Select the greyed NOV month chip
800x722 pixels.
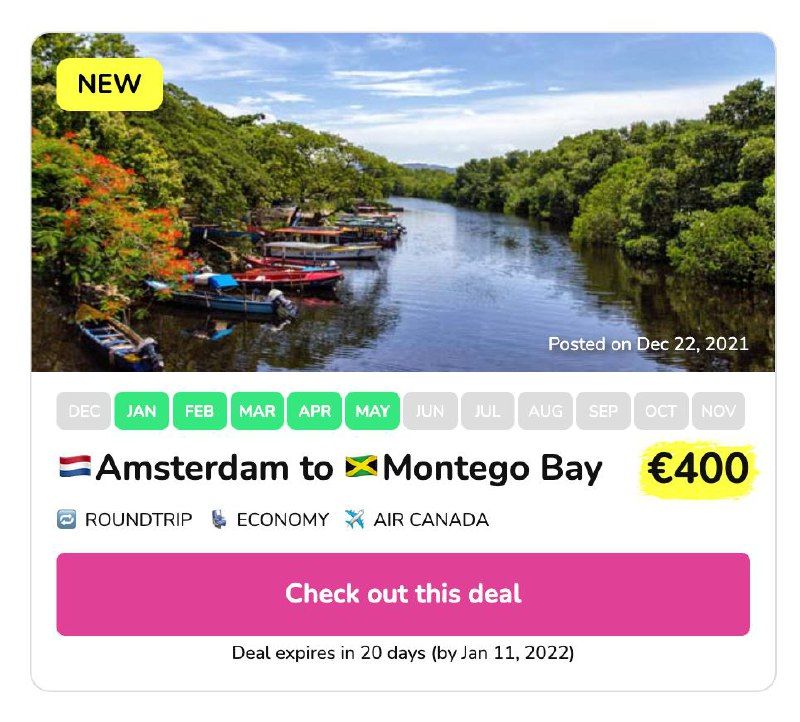click(x=718, y=411)
